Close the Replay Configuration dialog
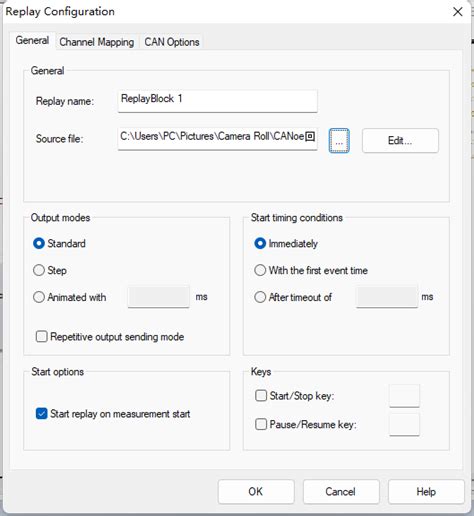Screen dimensions: 474x516 pyautogui.click(x=458, y=12)
